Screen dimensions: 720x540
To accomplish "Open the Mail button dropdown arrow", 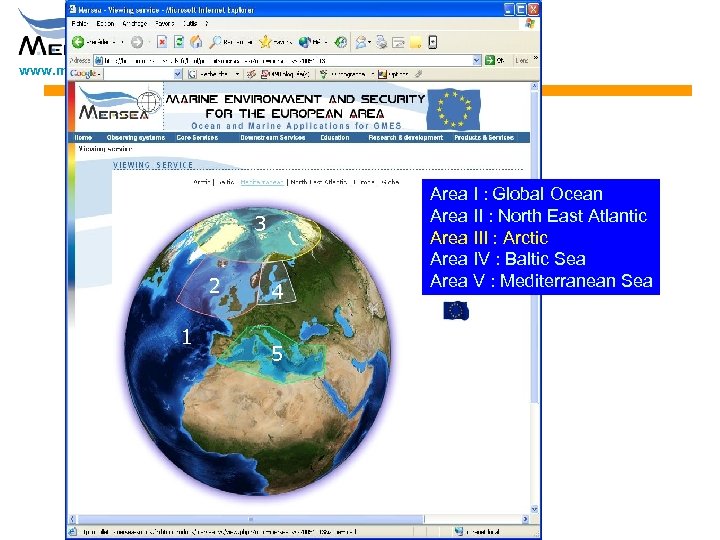I will click(x=370, y=42).
